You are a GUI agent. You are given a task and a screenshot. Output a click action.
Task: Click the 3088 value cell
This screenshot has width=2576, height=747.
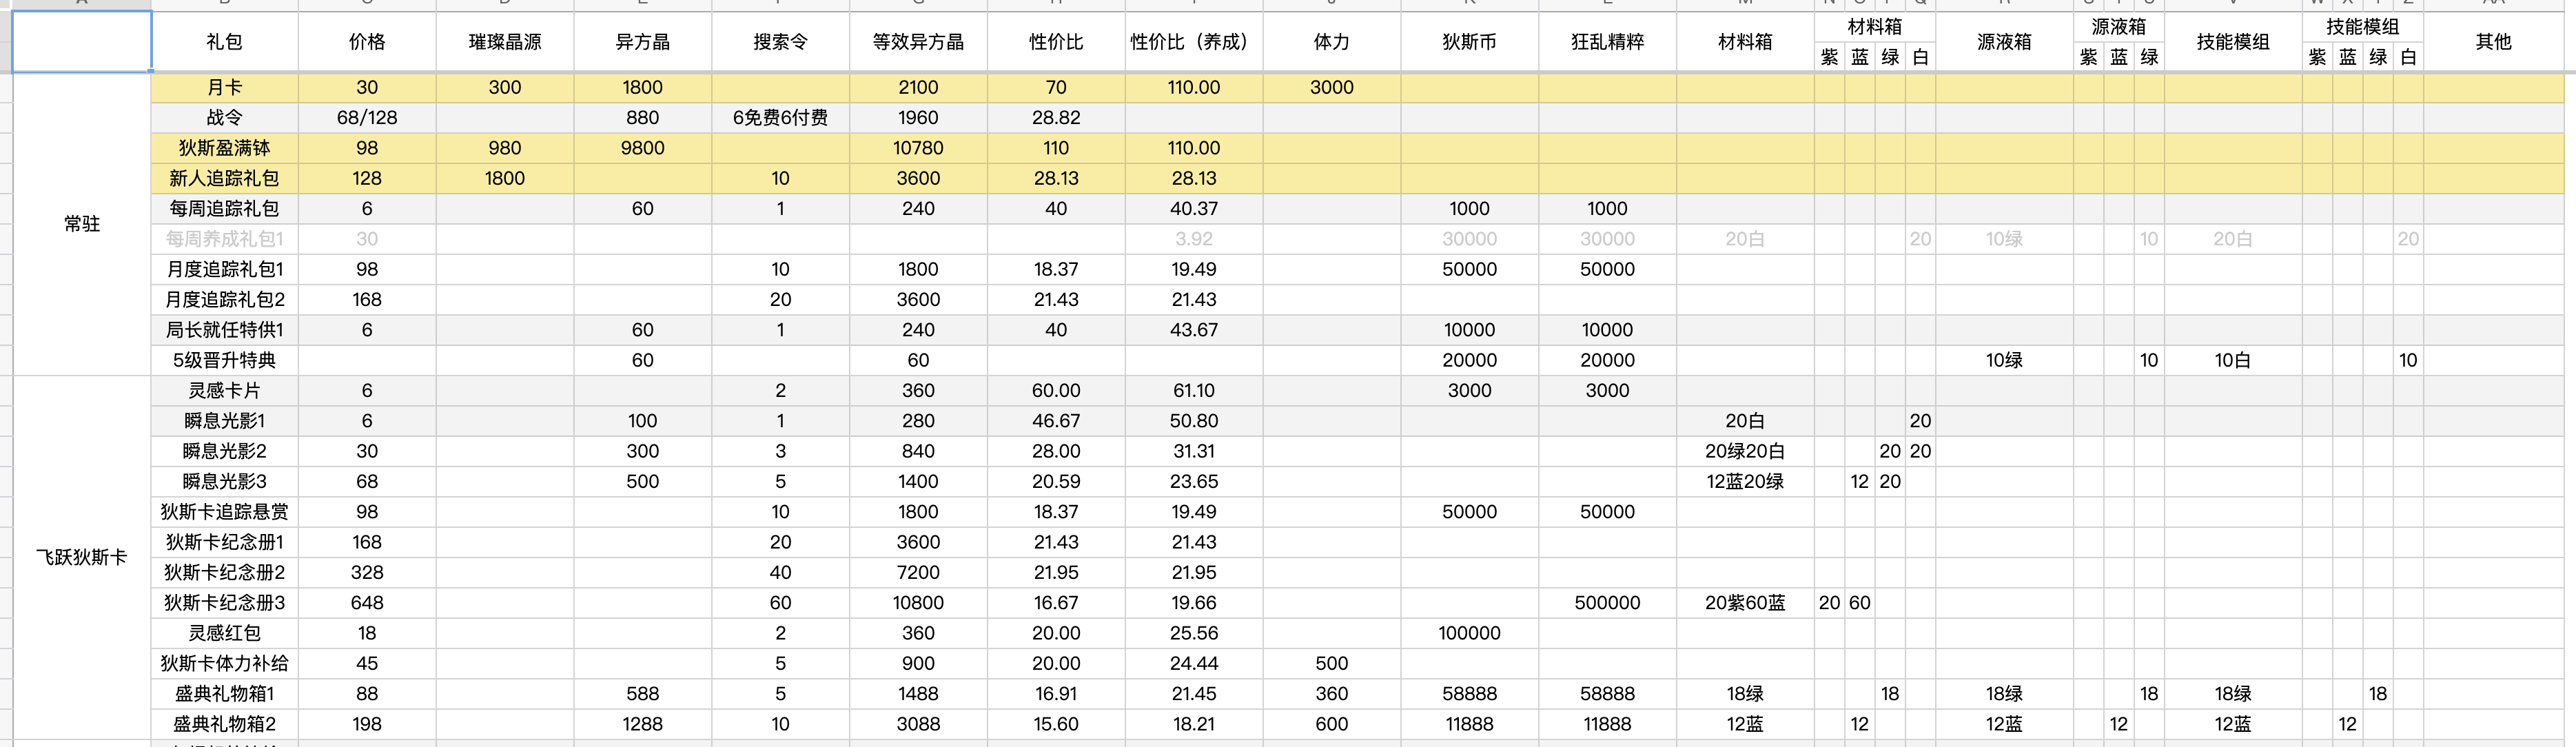tap(918, 724)
